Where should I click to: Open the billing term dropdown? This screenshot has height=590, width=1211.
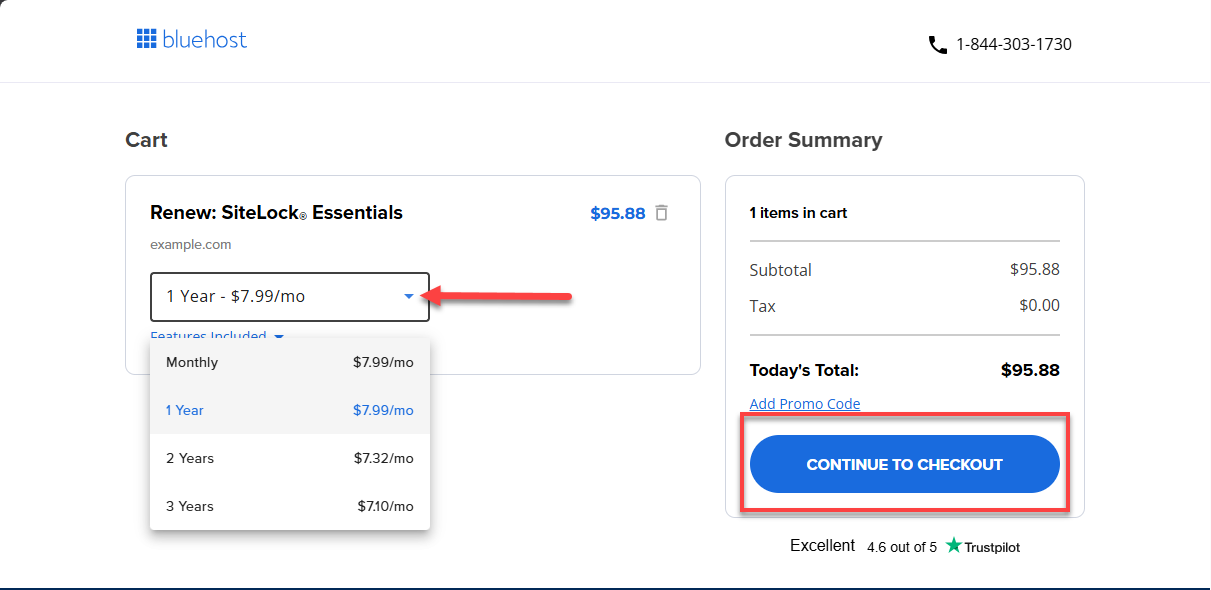290,296
